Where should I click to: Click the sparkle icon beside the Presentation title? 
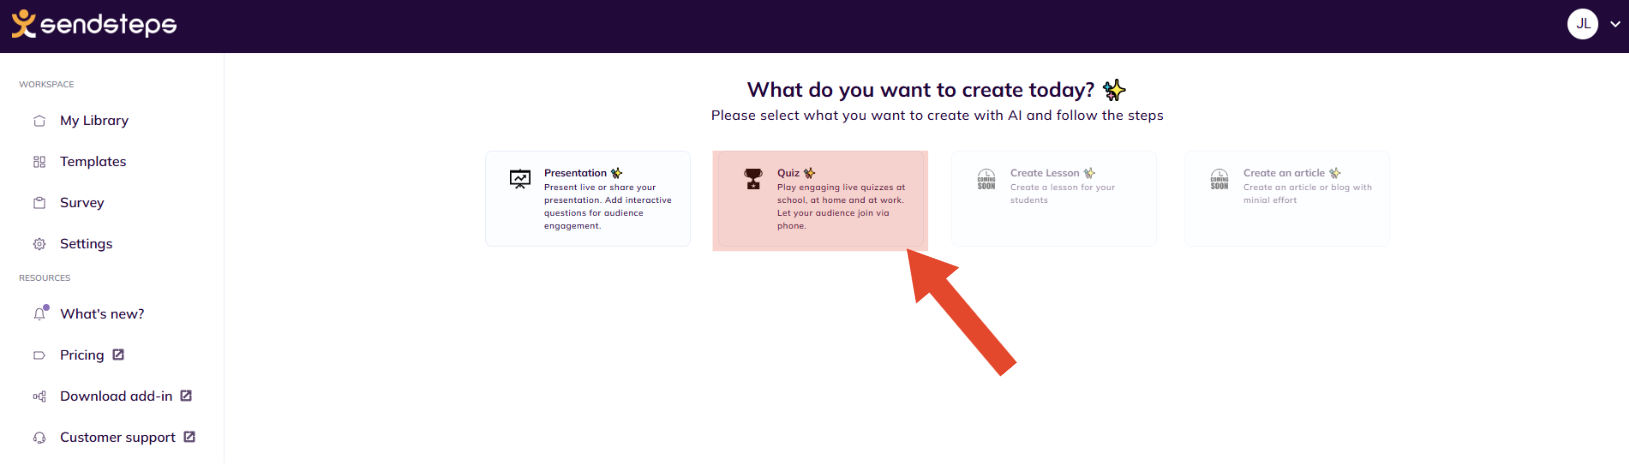tap(616, 173)
